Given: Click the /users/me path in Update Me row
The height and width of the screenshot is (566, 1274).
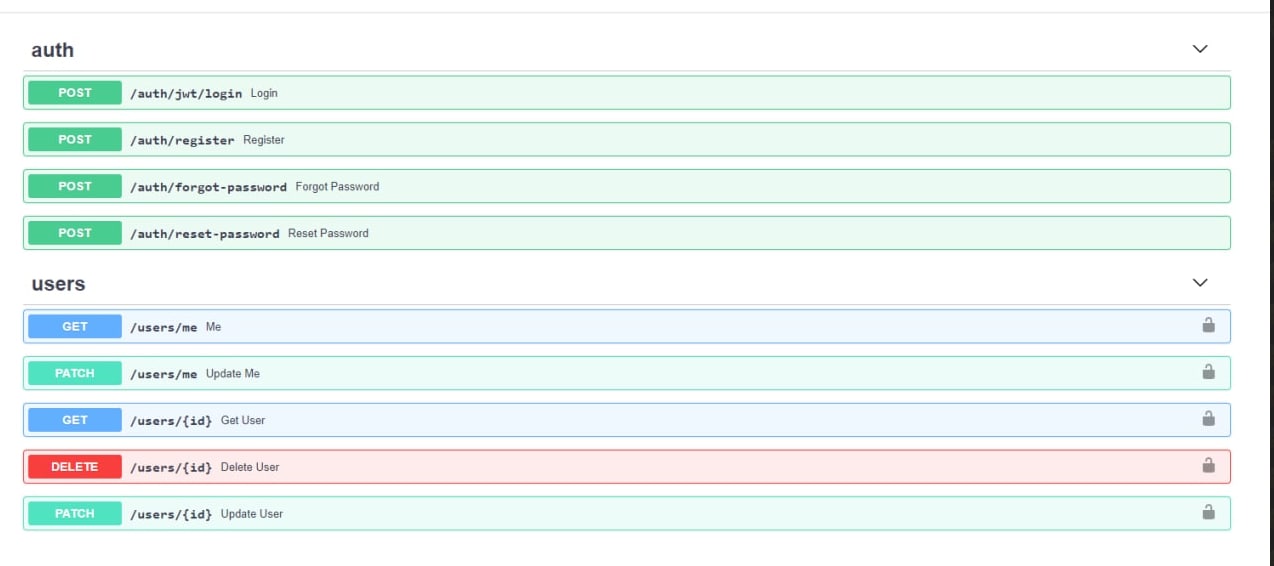Looking at the screenshot, I should [164, 374].
